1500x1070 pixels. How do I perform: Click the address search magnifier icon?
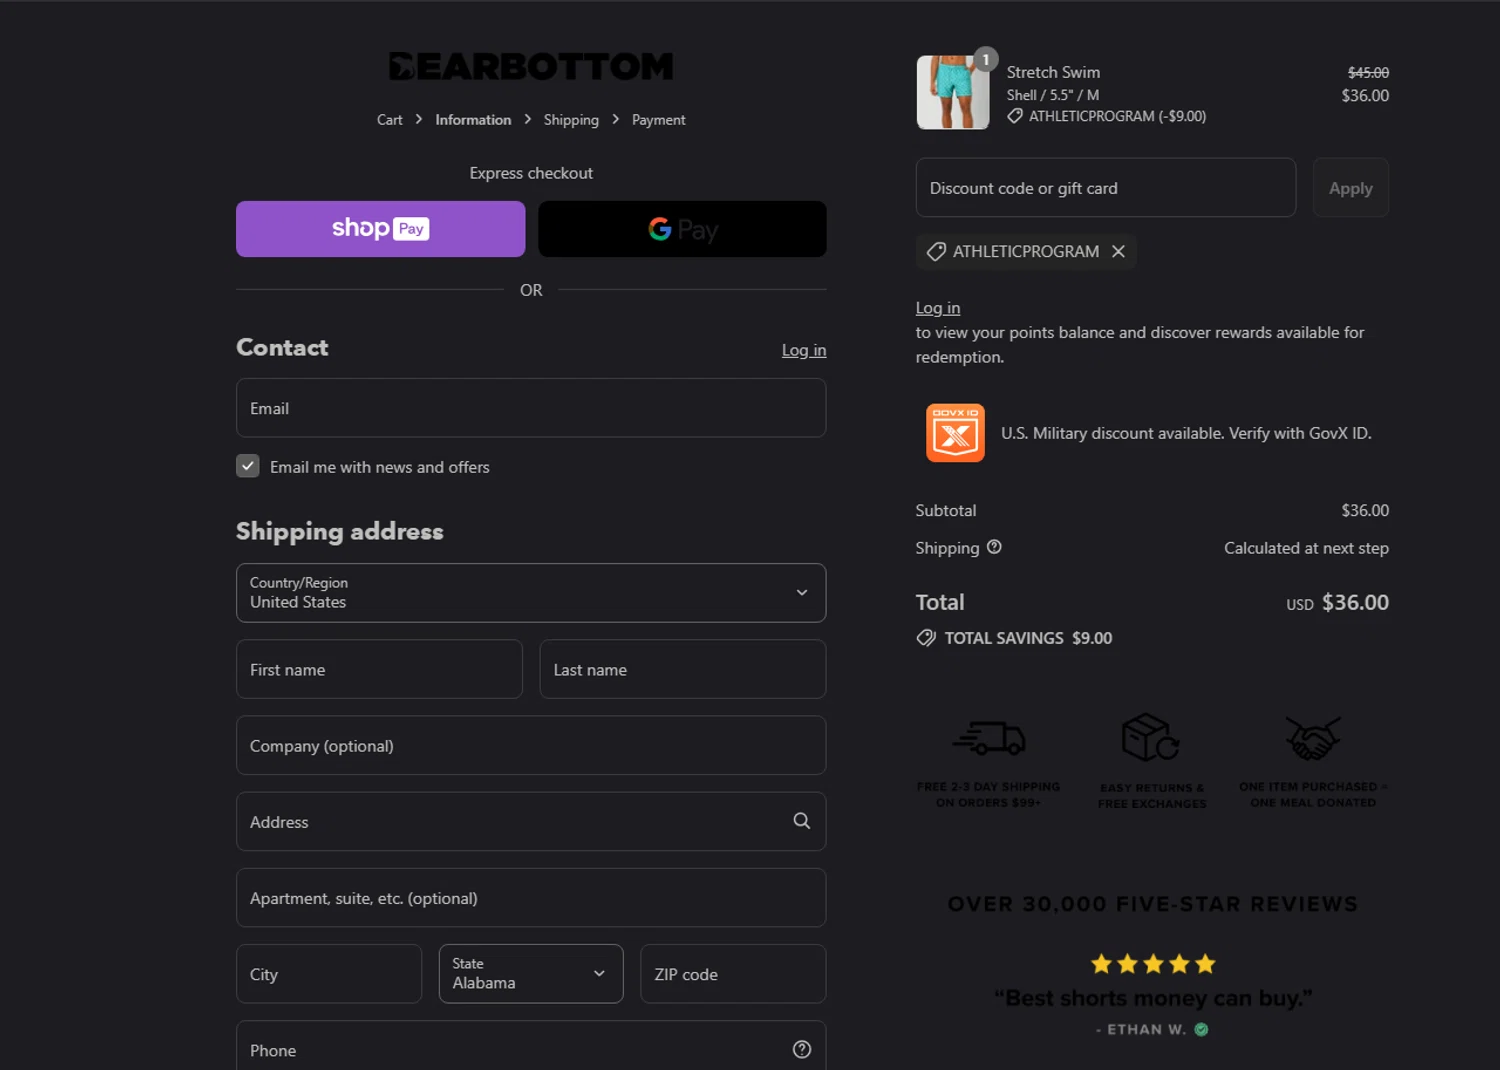click(802, 821)
